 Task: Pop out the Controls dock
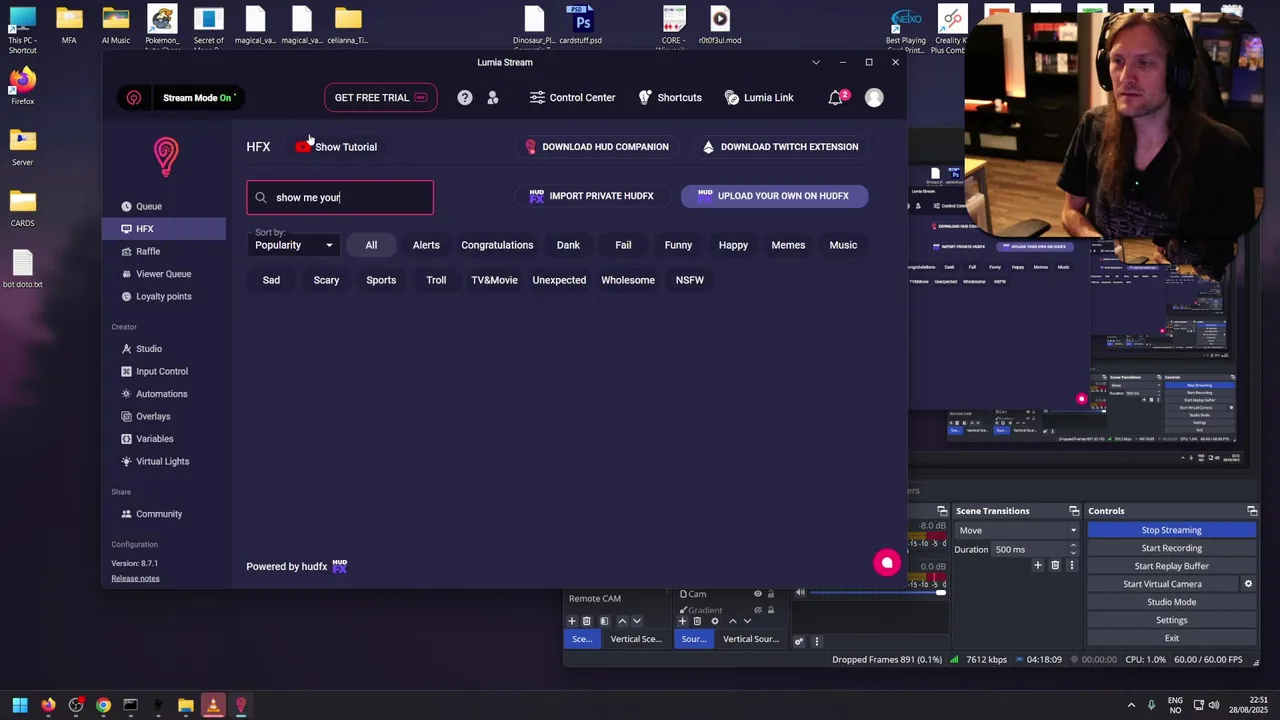1252,511
